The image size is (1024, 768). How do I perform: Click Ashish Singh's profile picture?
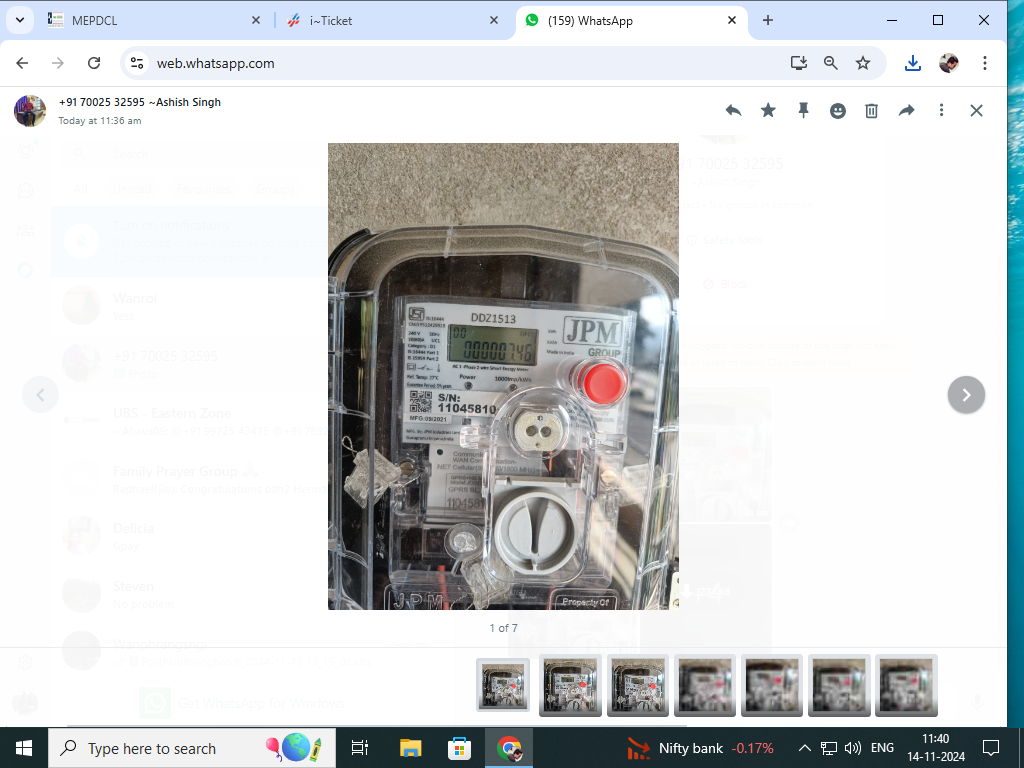(30, 110)
